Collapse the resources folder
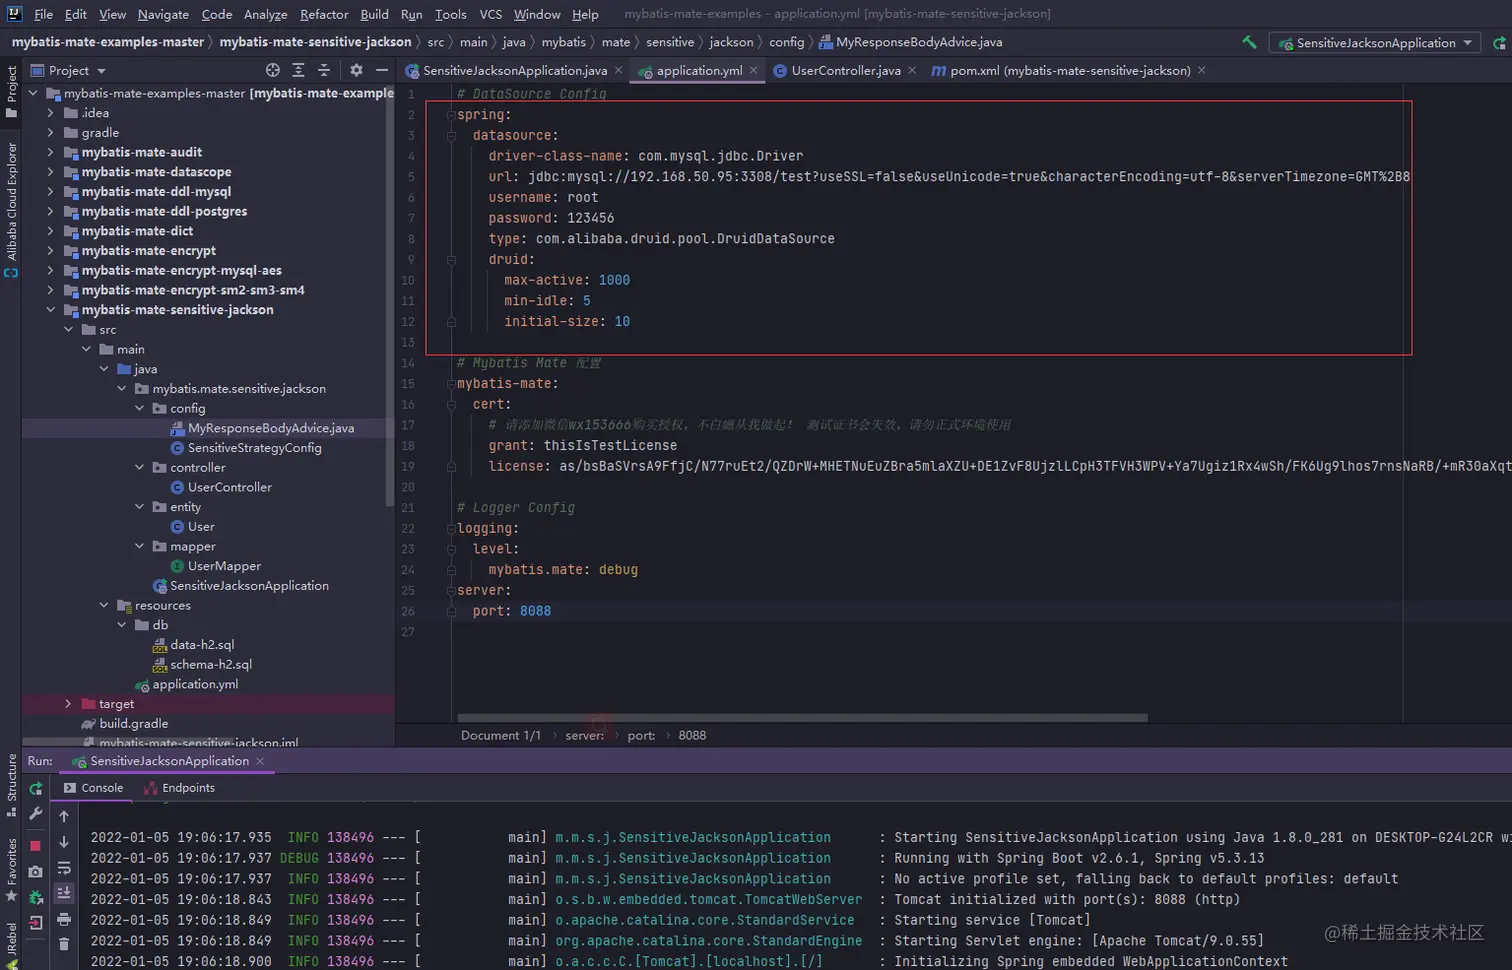The height and width of the screenshot is (970, 1512). tap(103, 606)
